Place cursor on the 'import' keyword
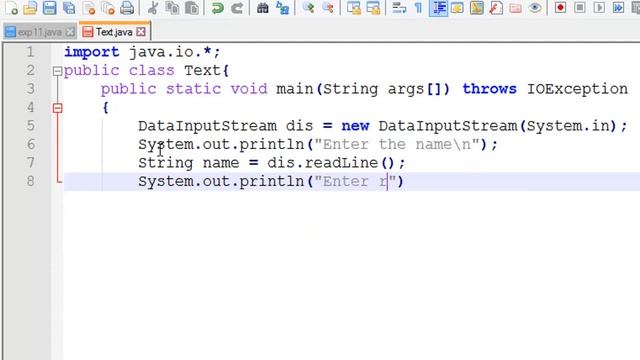Viewport: 640px width, 360px height. point(92,52)
